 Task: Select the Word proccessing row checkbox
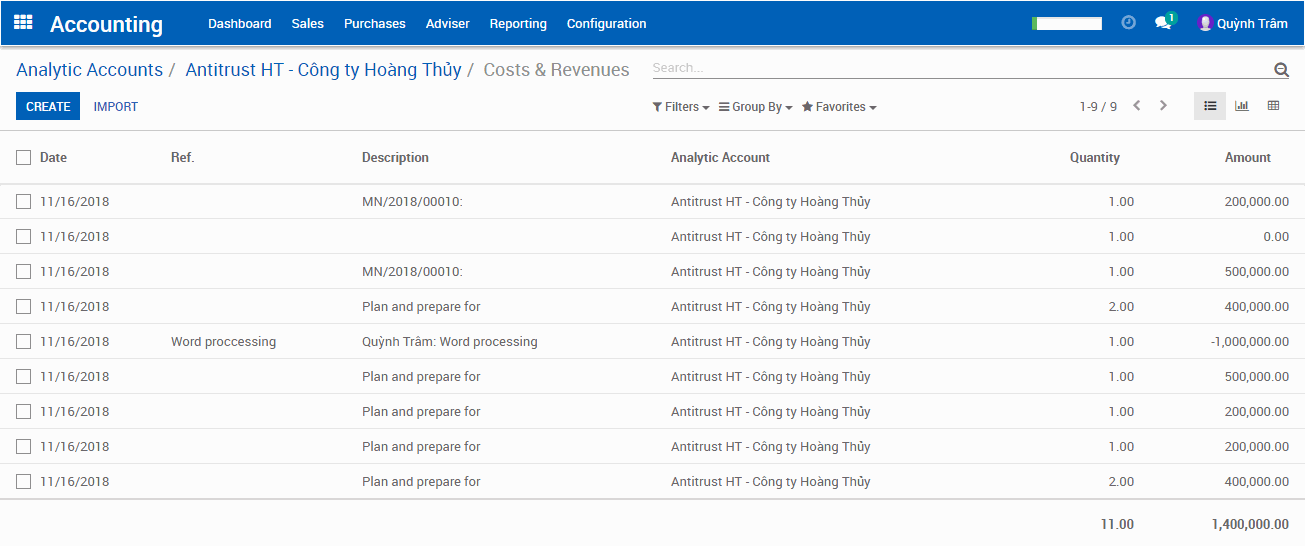[x=24, y=342]
